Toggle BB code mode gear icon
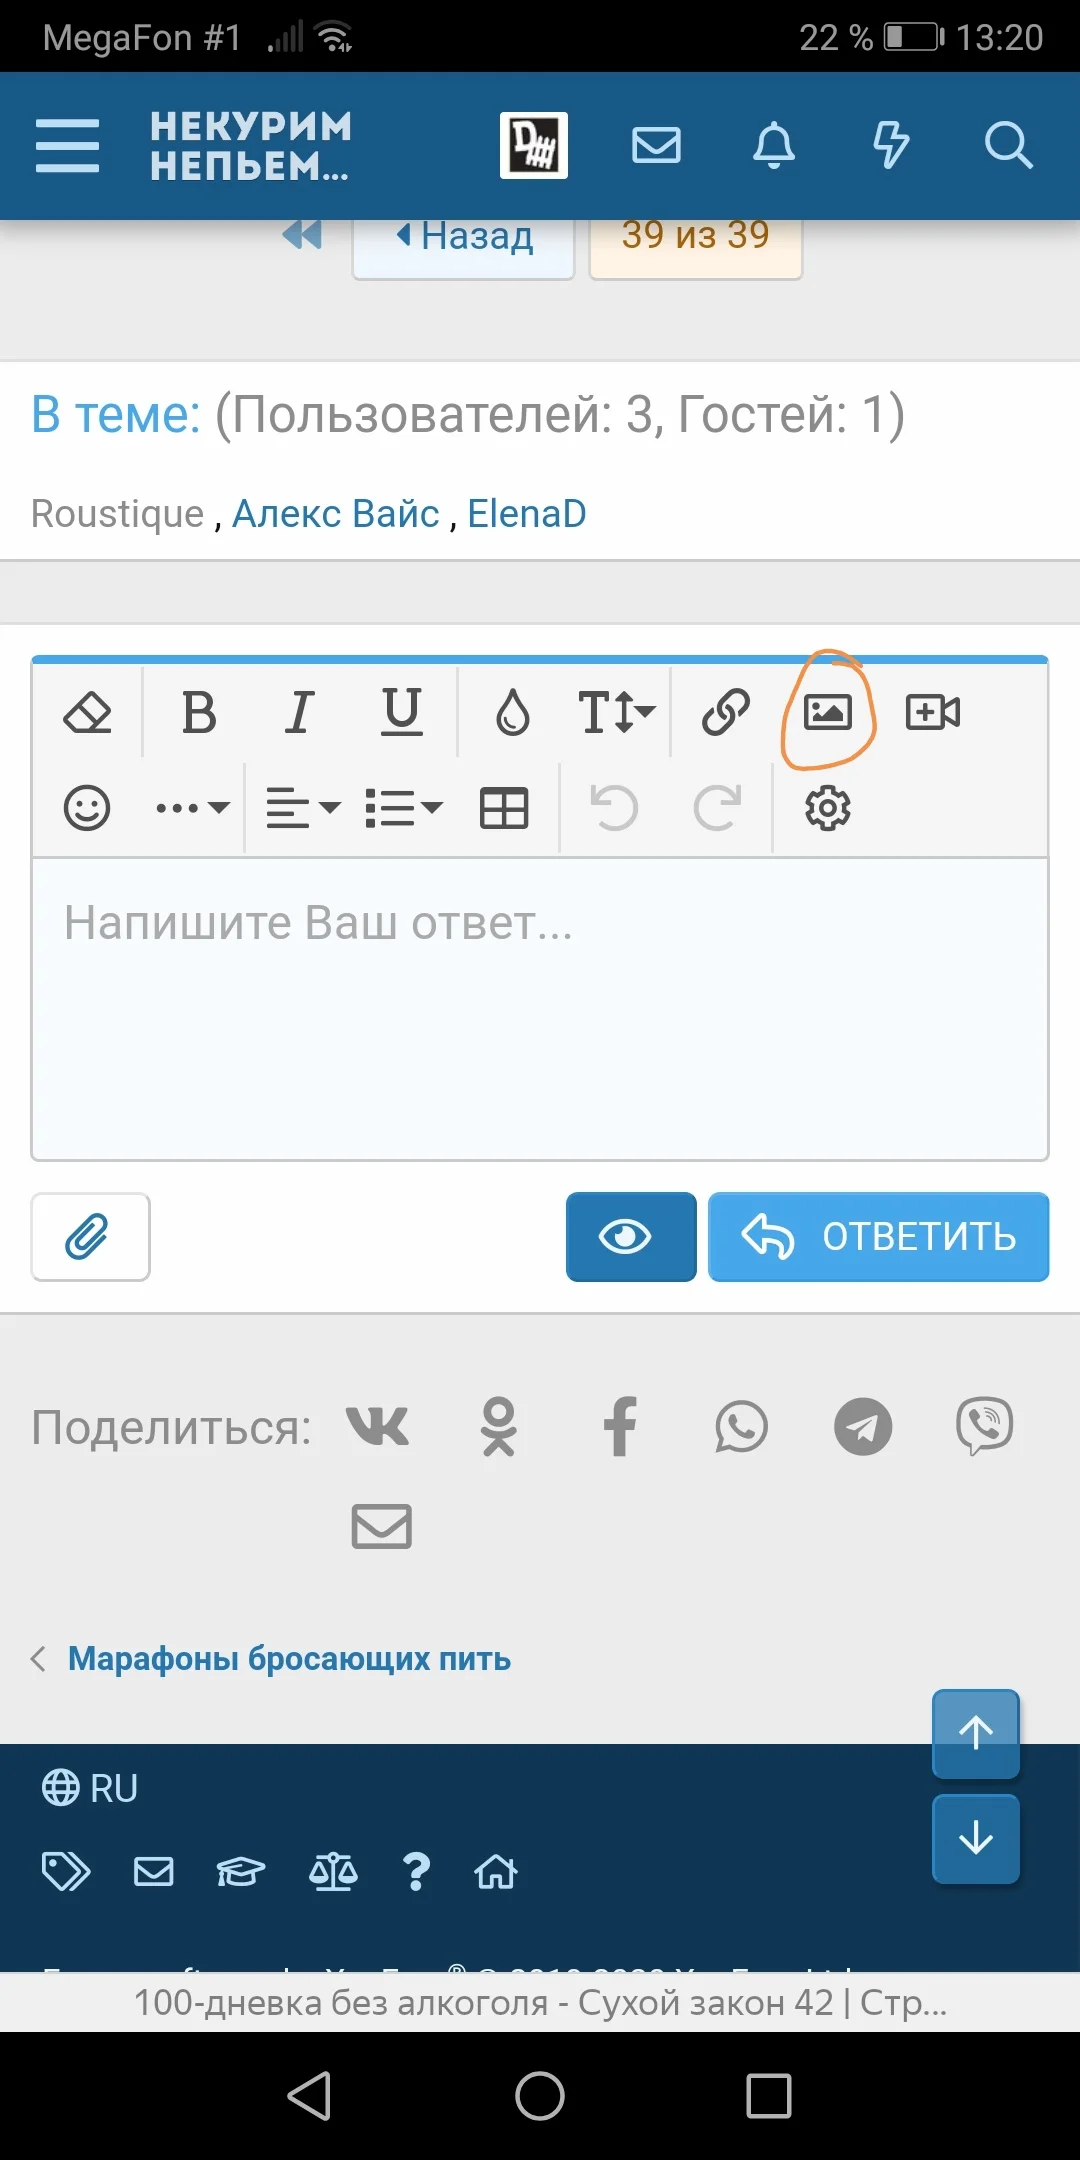 828,808
